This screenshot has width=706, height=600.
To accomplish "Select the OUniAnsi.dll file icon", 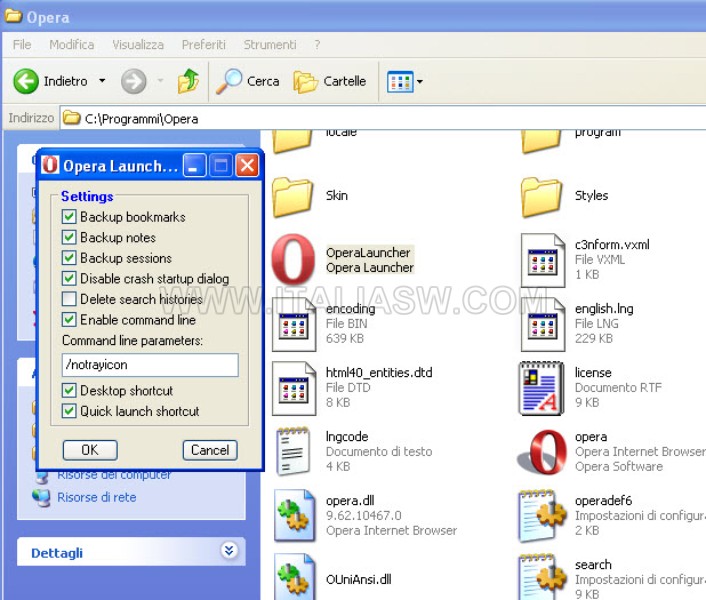I will point(294,577).
